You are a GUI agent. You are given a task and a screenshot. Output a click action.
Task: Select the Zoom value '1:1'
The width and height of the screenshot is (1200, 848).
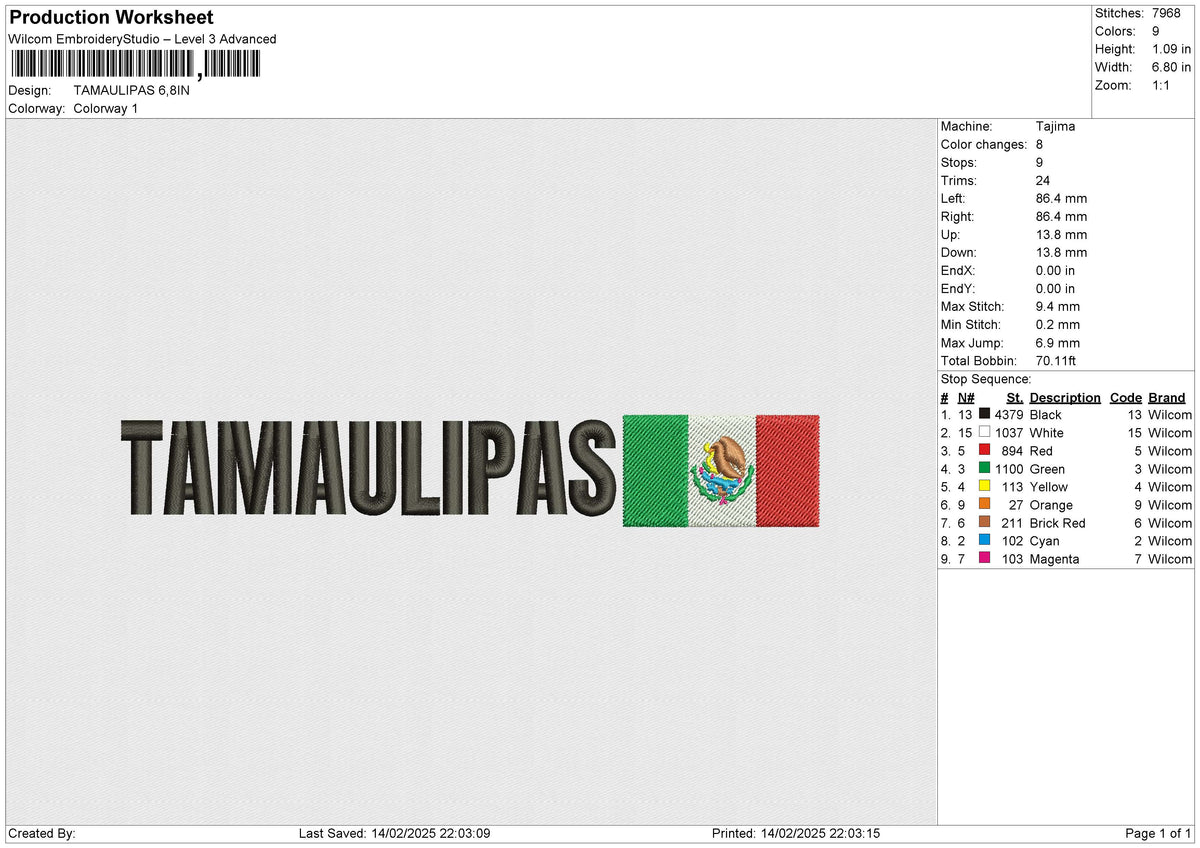tap(1163, 85)
